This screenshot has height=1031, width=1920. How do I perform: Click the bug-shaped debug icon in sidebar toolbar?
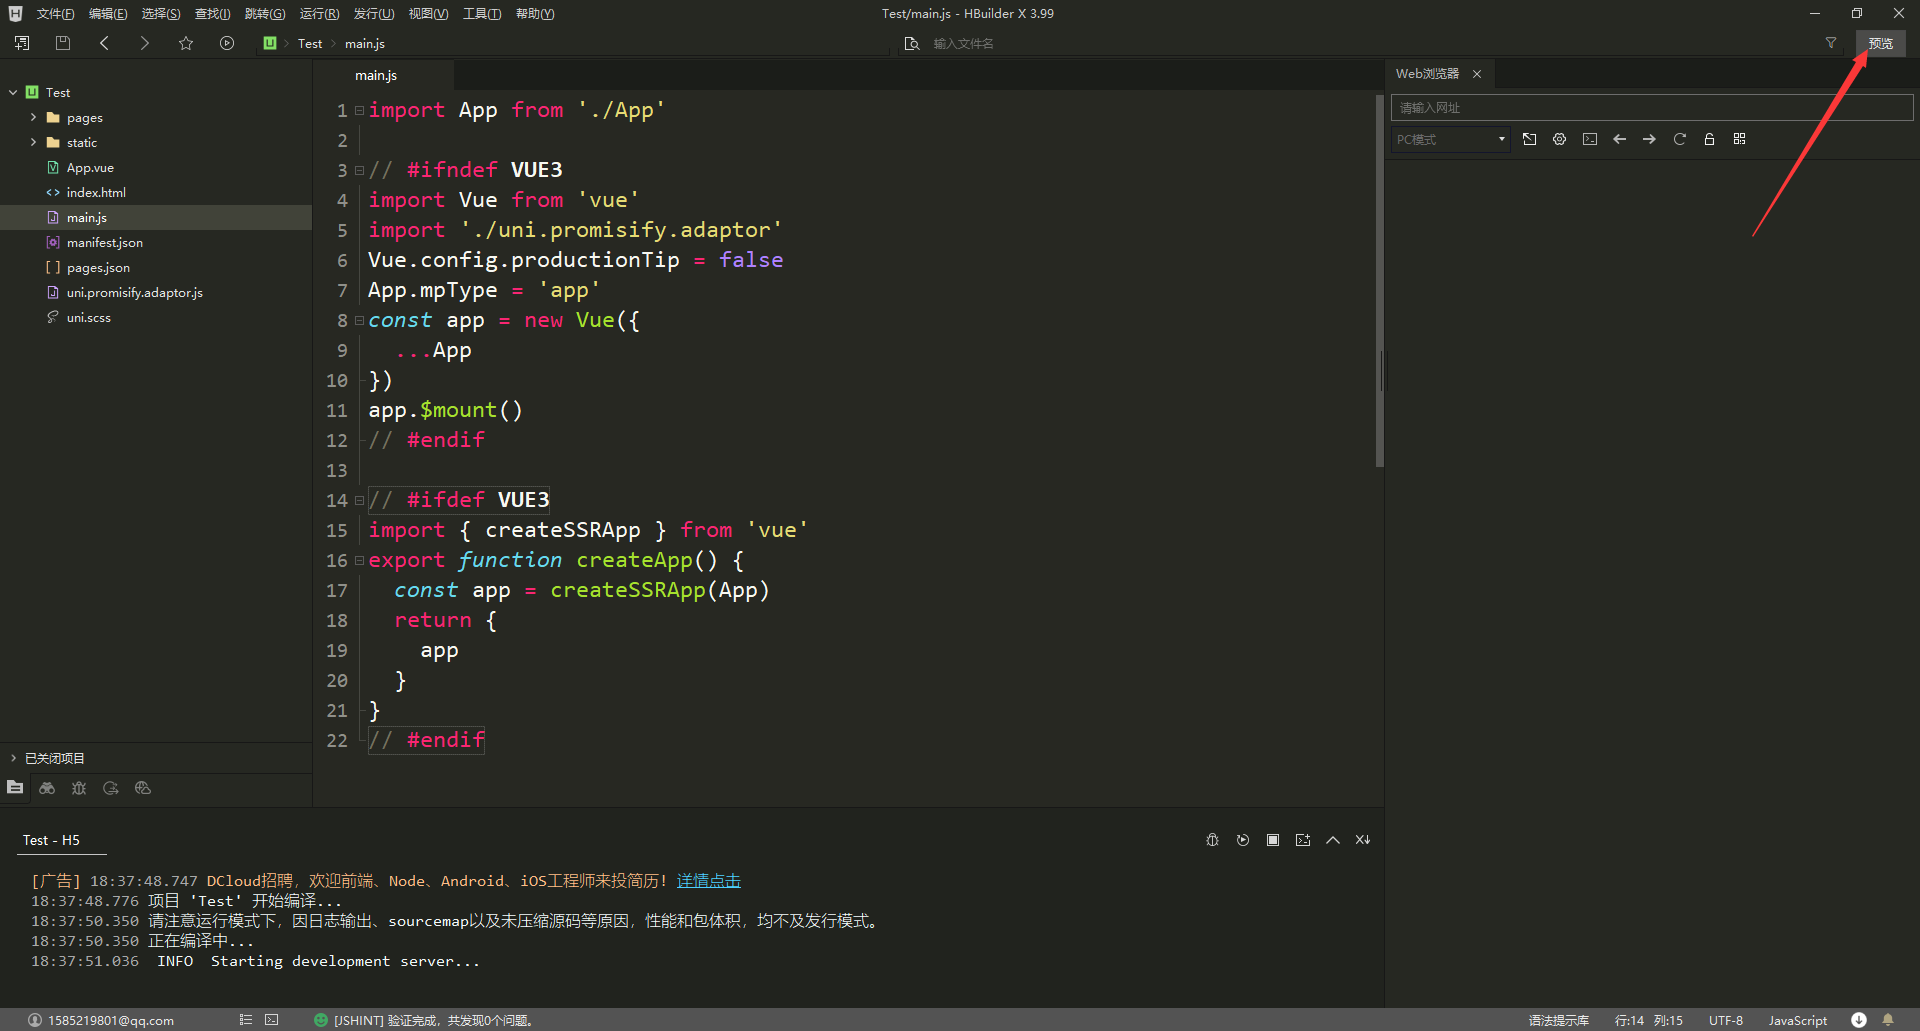pos(79,788)
